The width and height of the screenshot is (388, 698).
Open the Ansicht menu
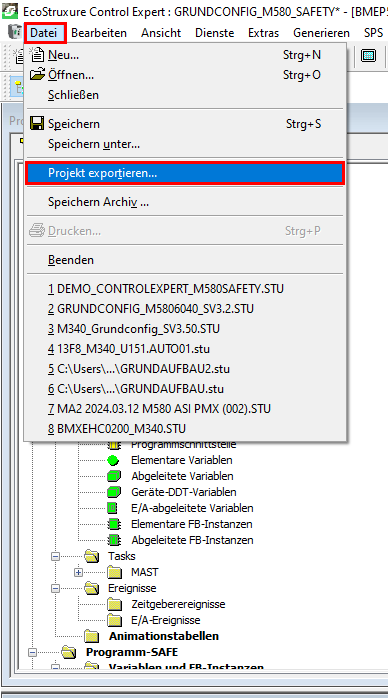[x=161, y=32]
